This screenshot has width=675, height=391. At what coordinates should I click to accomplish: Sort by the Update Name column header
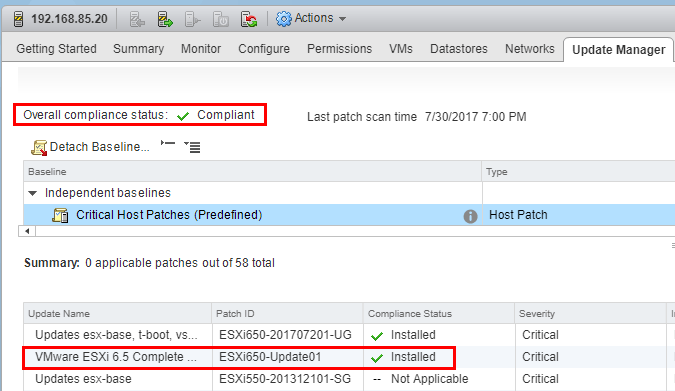click(x=117, y=313)
